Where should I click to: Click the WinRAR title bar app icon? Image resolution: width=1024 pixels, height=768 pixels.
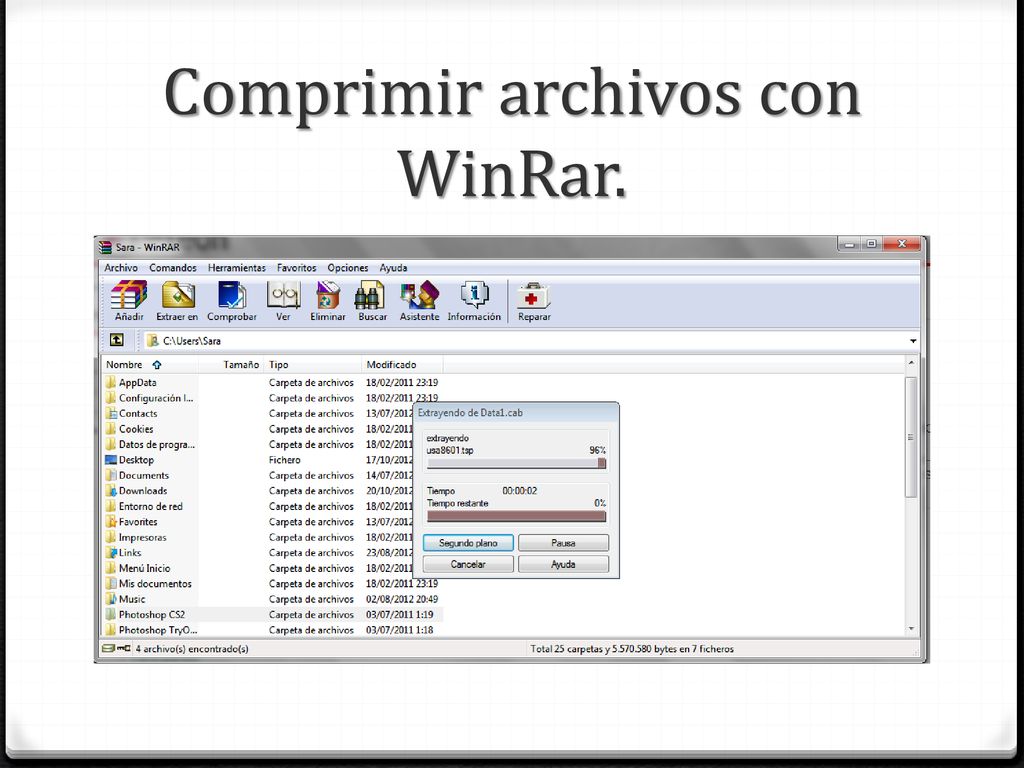click(x=105, y=248)
